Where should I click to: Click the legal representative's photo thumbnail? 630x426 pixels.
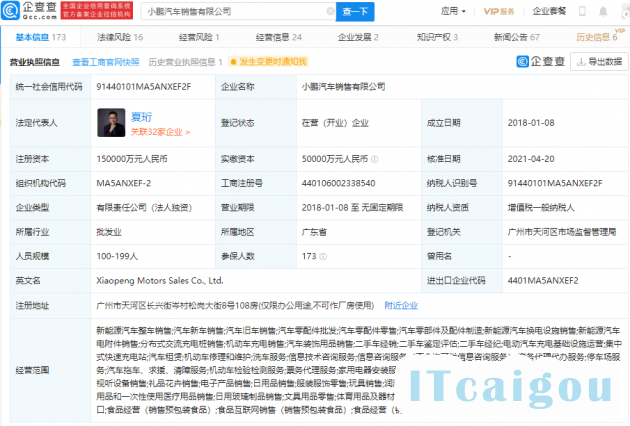coord(111,123)
